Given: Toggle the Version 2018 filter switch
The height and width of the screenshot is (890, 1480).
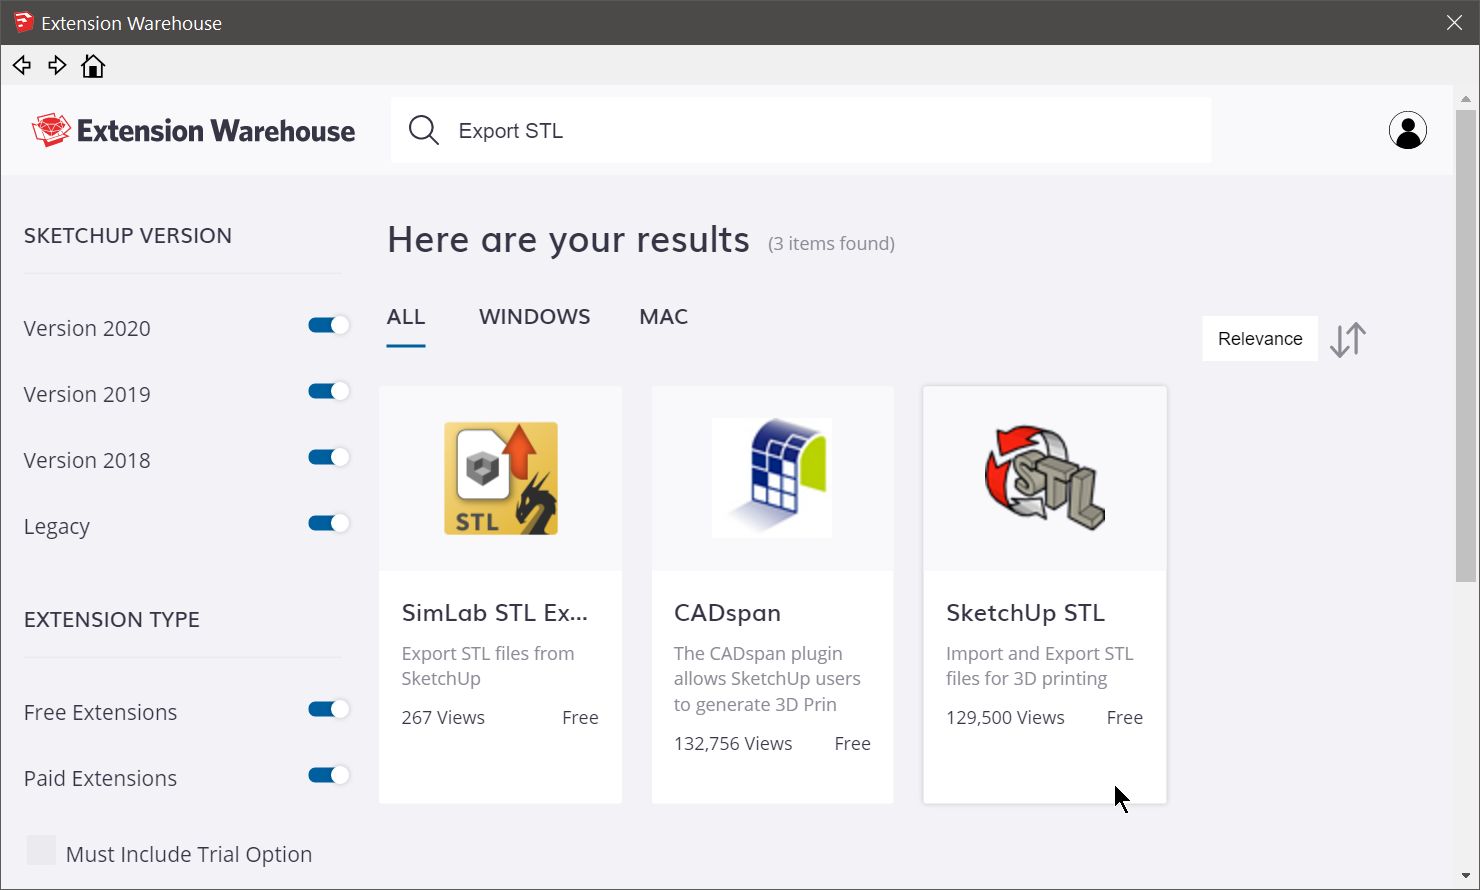Looking at the screenshot, I should (x=328, y=457).
